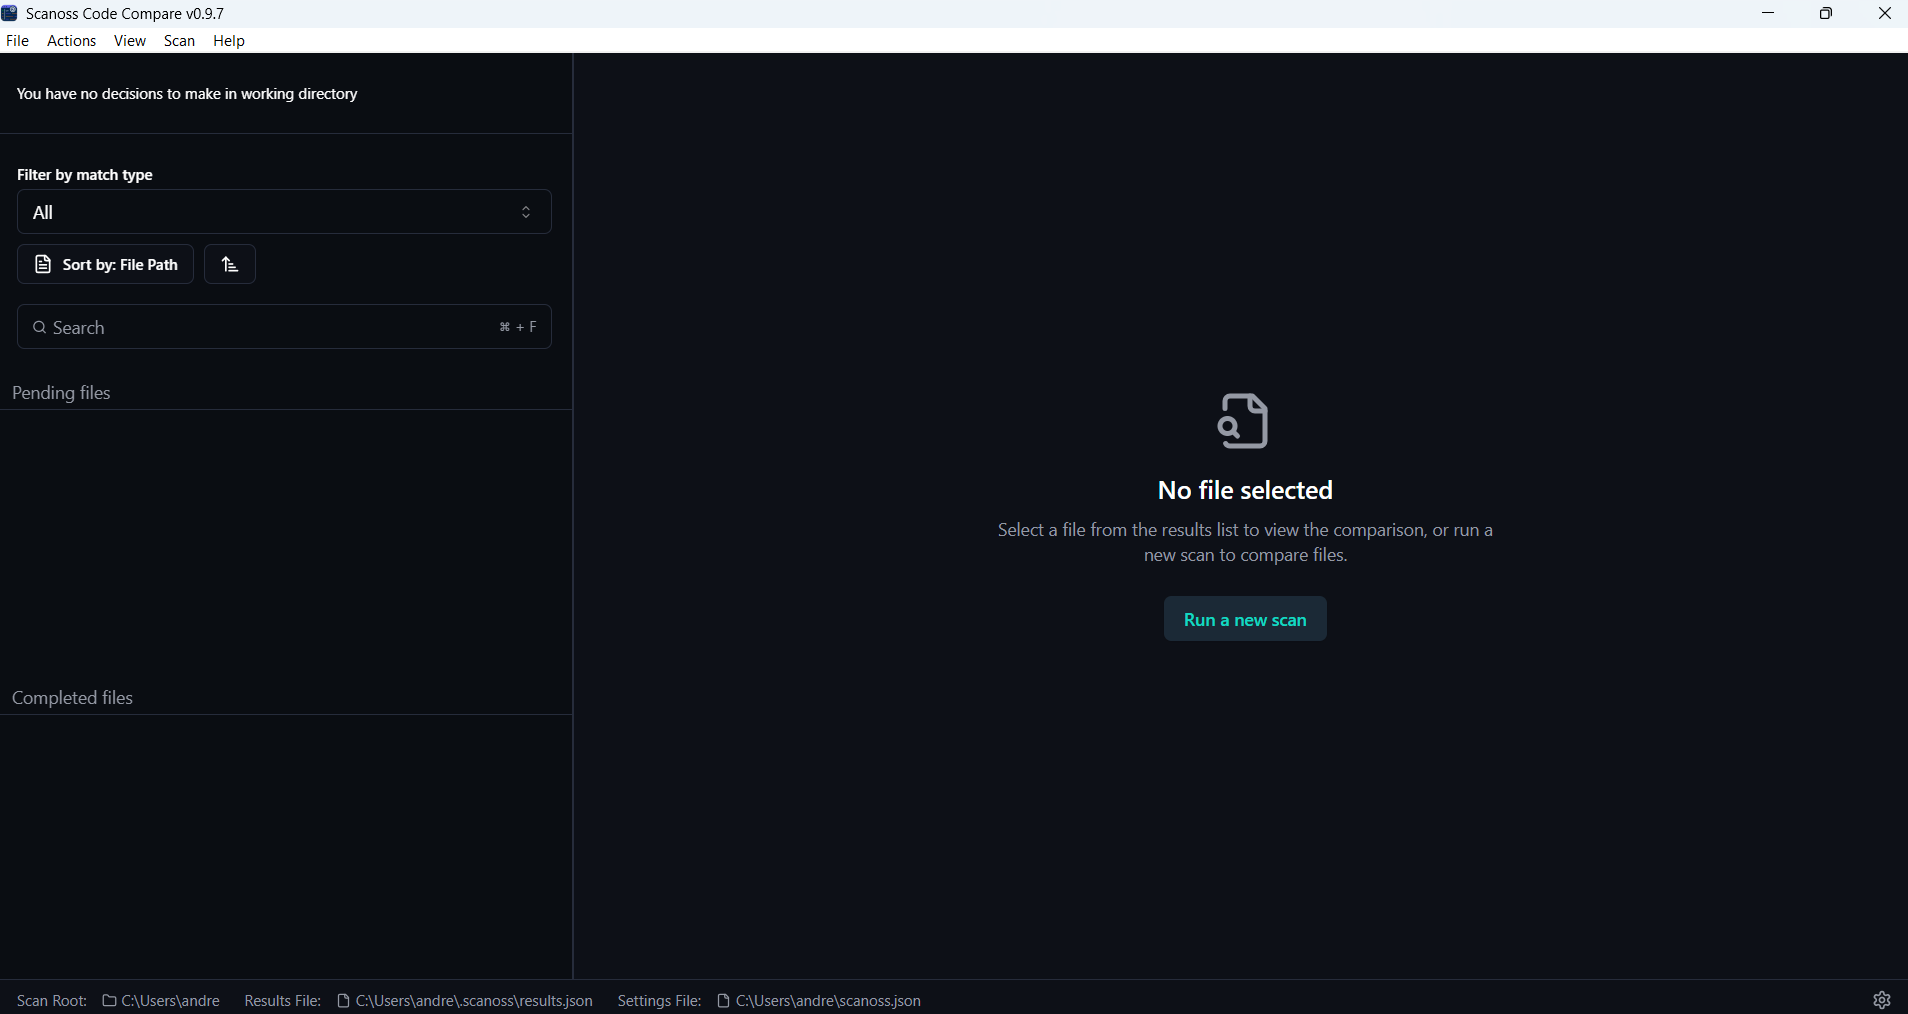Click the Results File path results.json
The image size is (1908, 1014).
click(x=465, y=1001)
